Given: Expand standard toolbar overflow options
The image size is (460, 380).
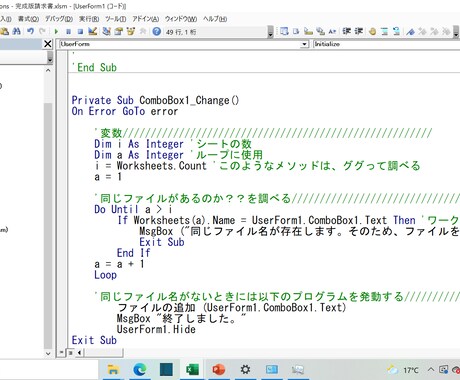Looking at the screenshot, I should [x=270, y=32].
